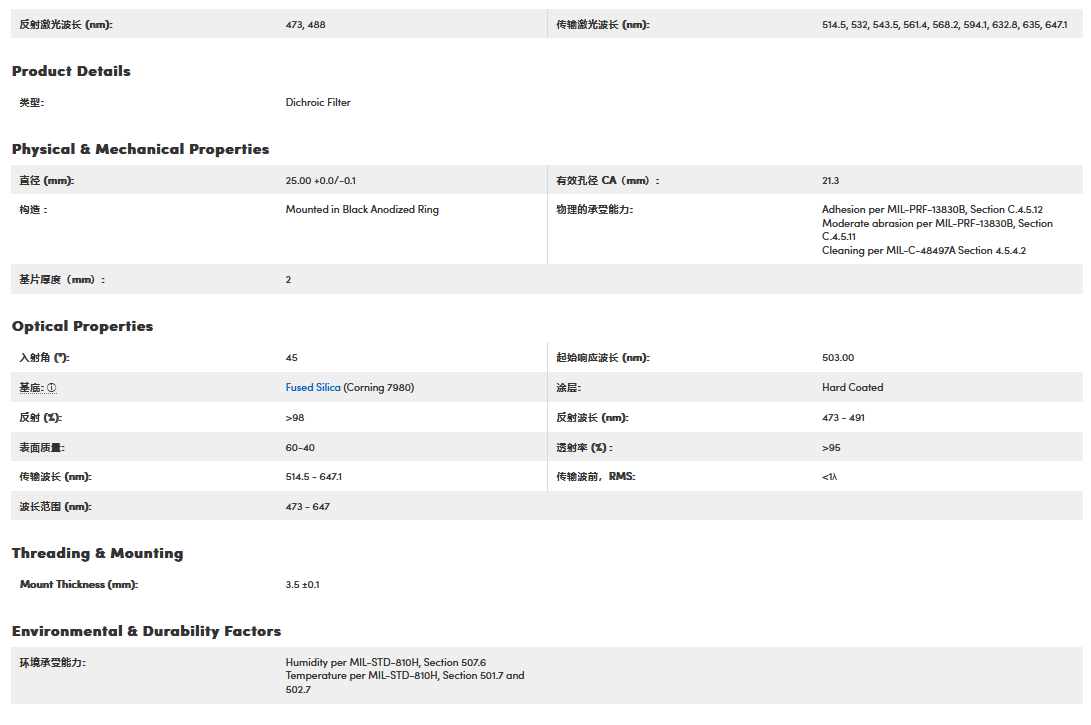Click the Threading & Mounting section heading
This screenshot has width=1091, height=725.
tap(97, 553)
